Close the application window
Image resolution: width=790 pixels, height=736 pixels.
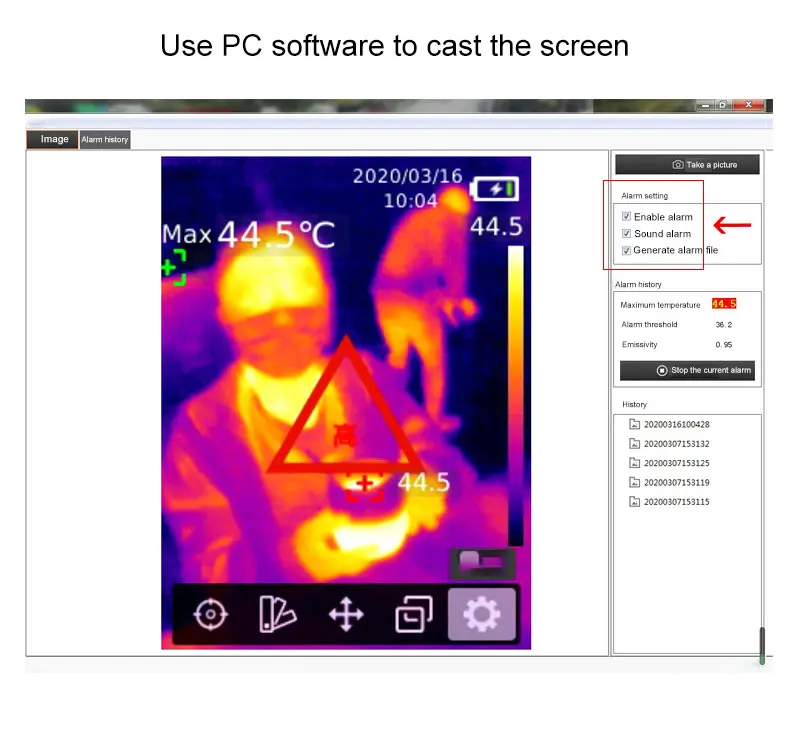click(x=748, y=105)
